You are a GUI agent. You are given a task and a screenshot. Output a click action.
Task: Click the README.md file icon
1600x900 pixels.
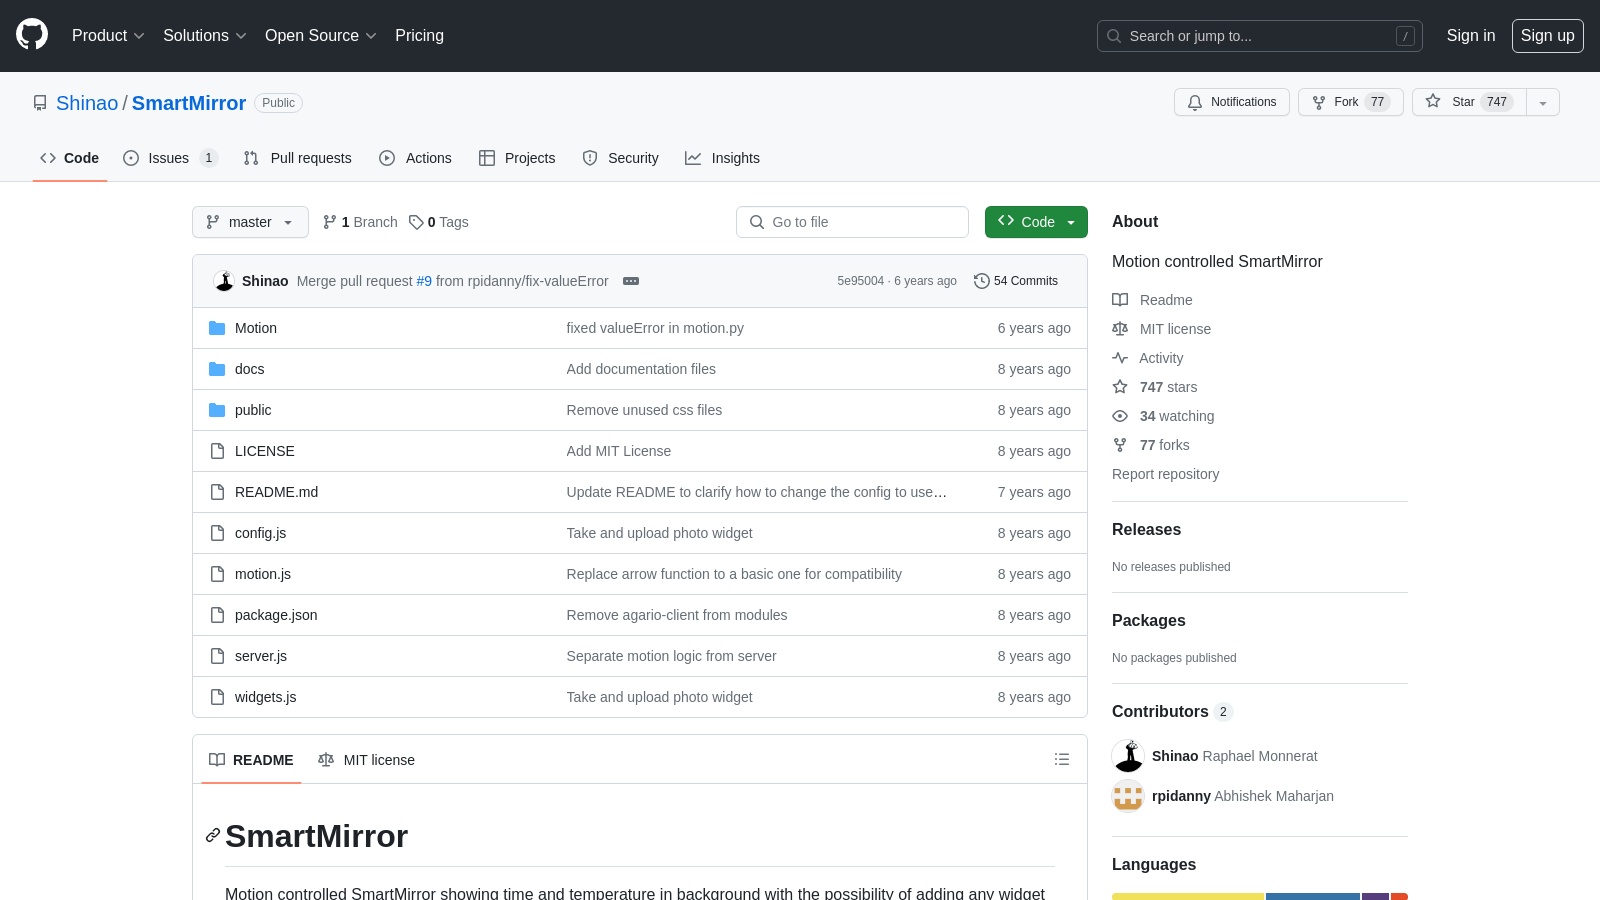click(217, 492)
